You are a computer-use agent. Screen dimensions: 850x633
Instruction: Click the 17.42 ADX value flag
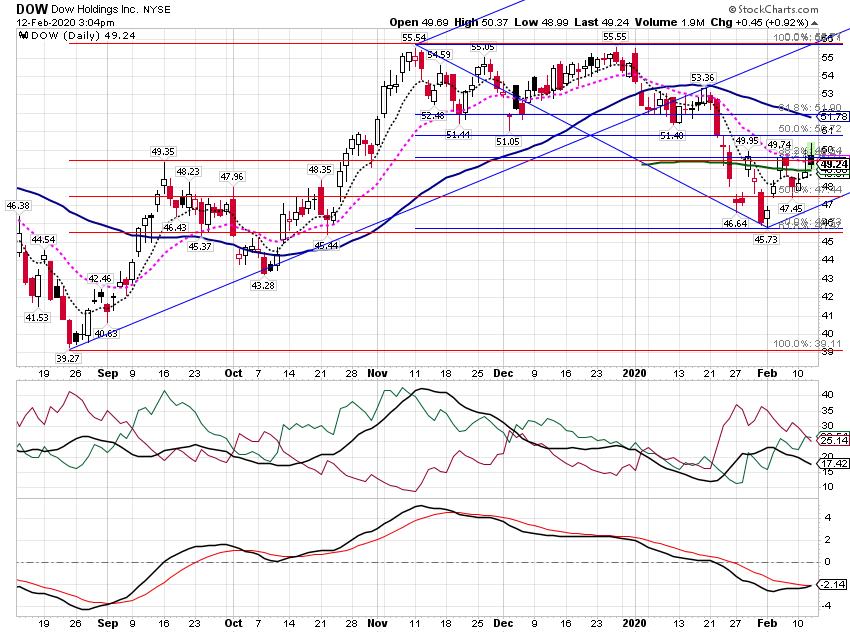[833, 464]
